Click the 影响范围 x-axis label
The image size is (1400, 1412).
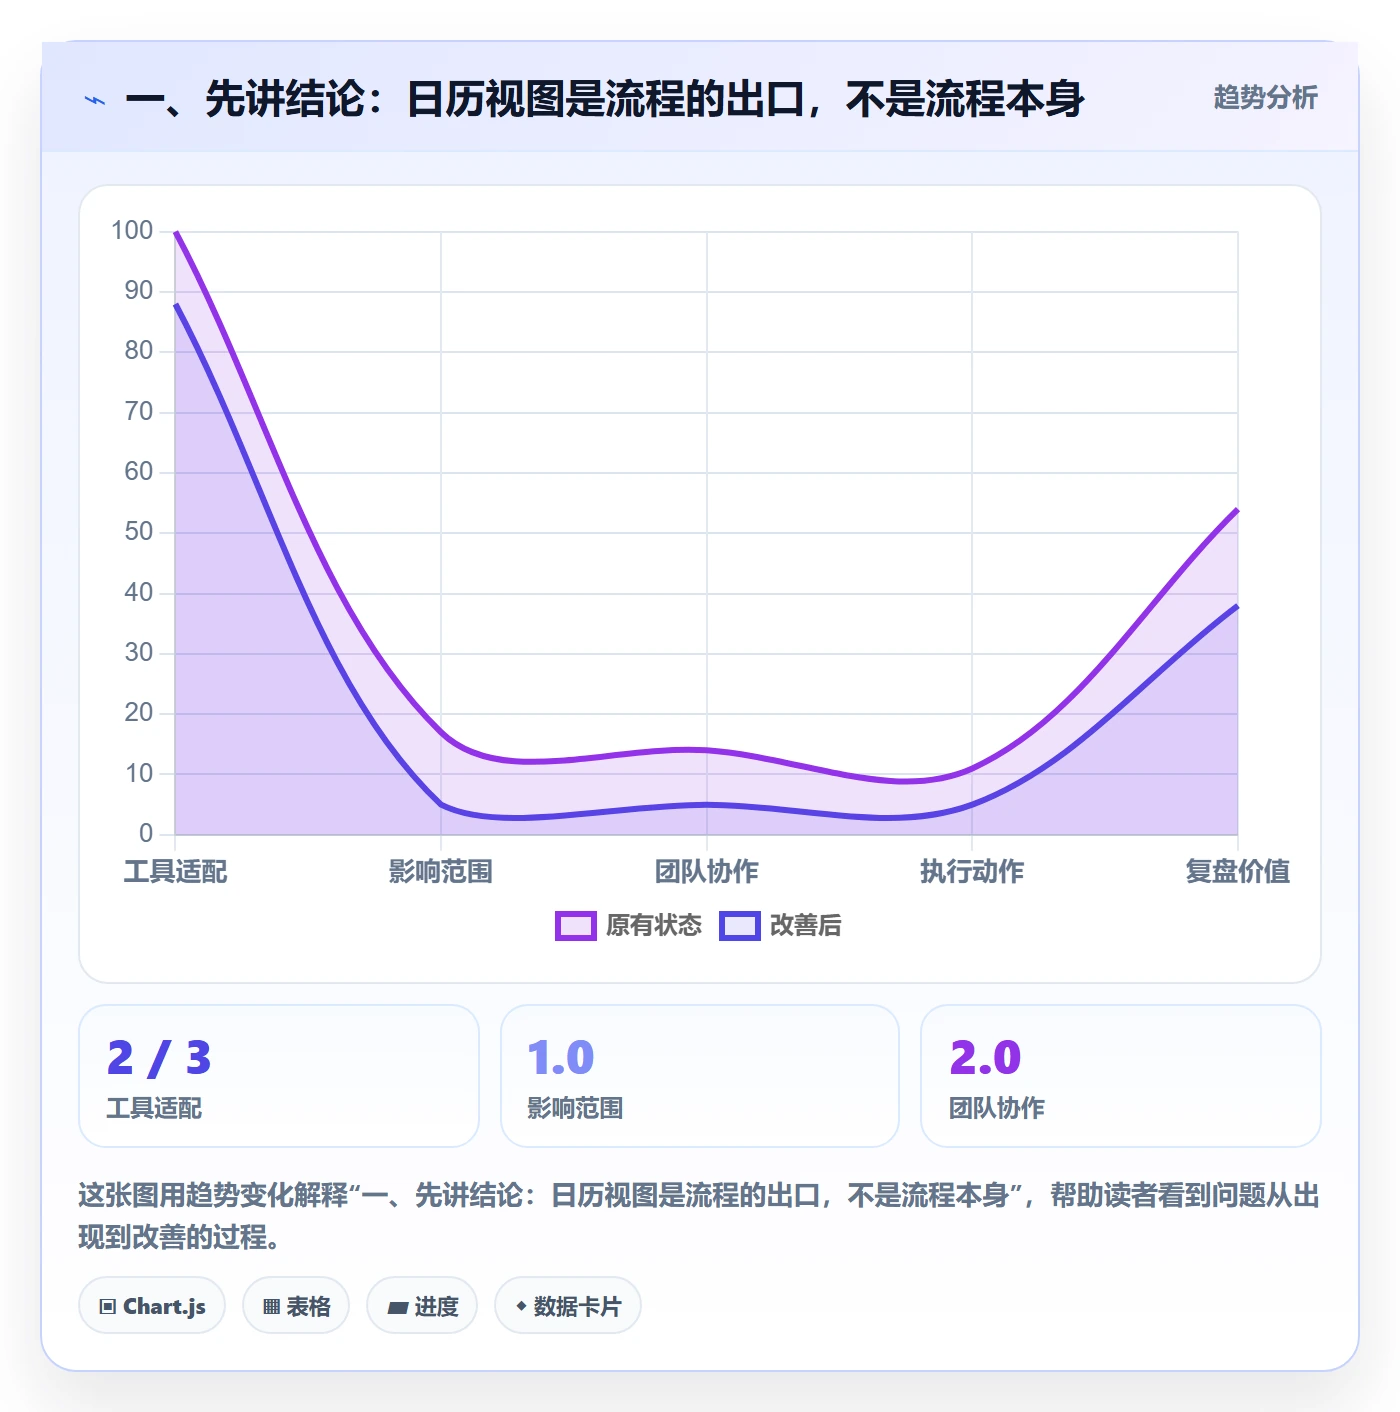tap(441, 872)
